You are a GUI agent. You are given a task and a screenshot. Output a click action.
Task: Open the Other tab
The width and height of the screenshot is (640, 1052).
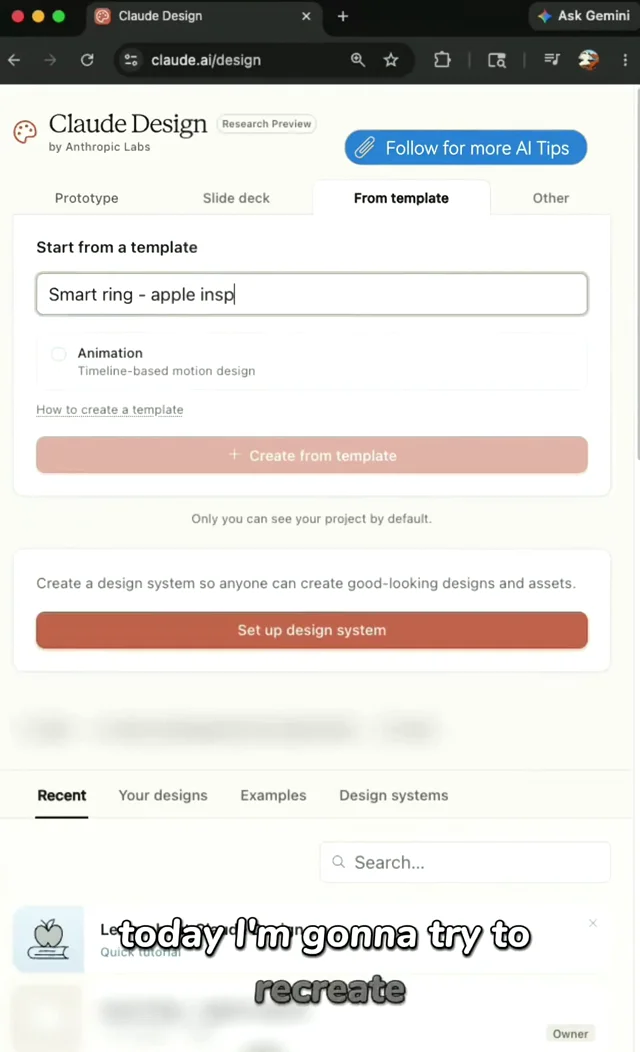(x=551, y=198)
